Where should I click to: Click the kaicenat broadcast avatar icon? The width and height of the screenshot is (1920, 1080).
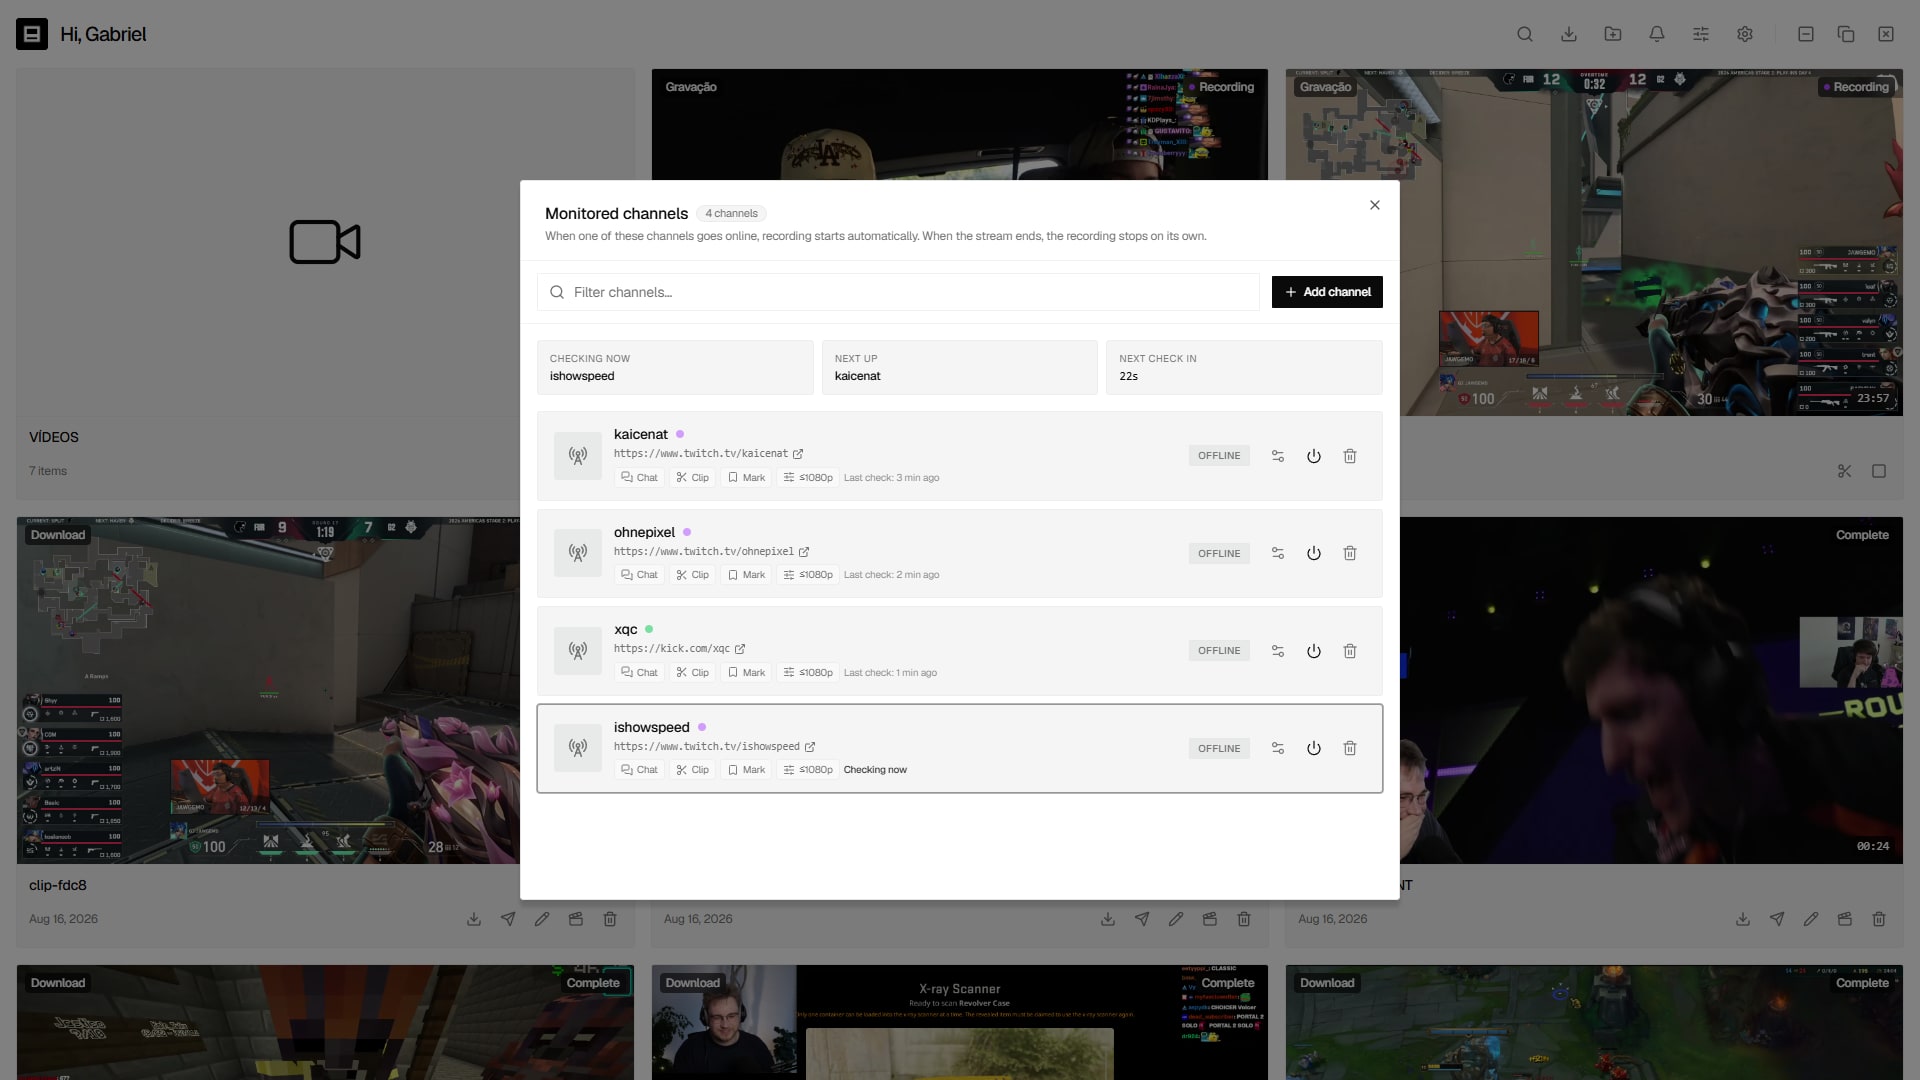[x=578, y=456]
